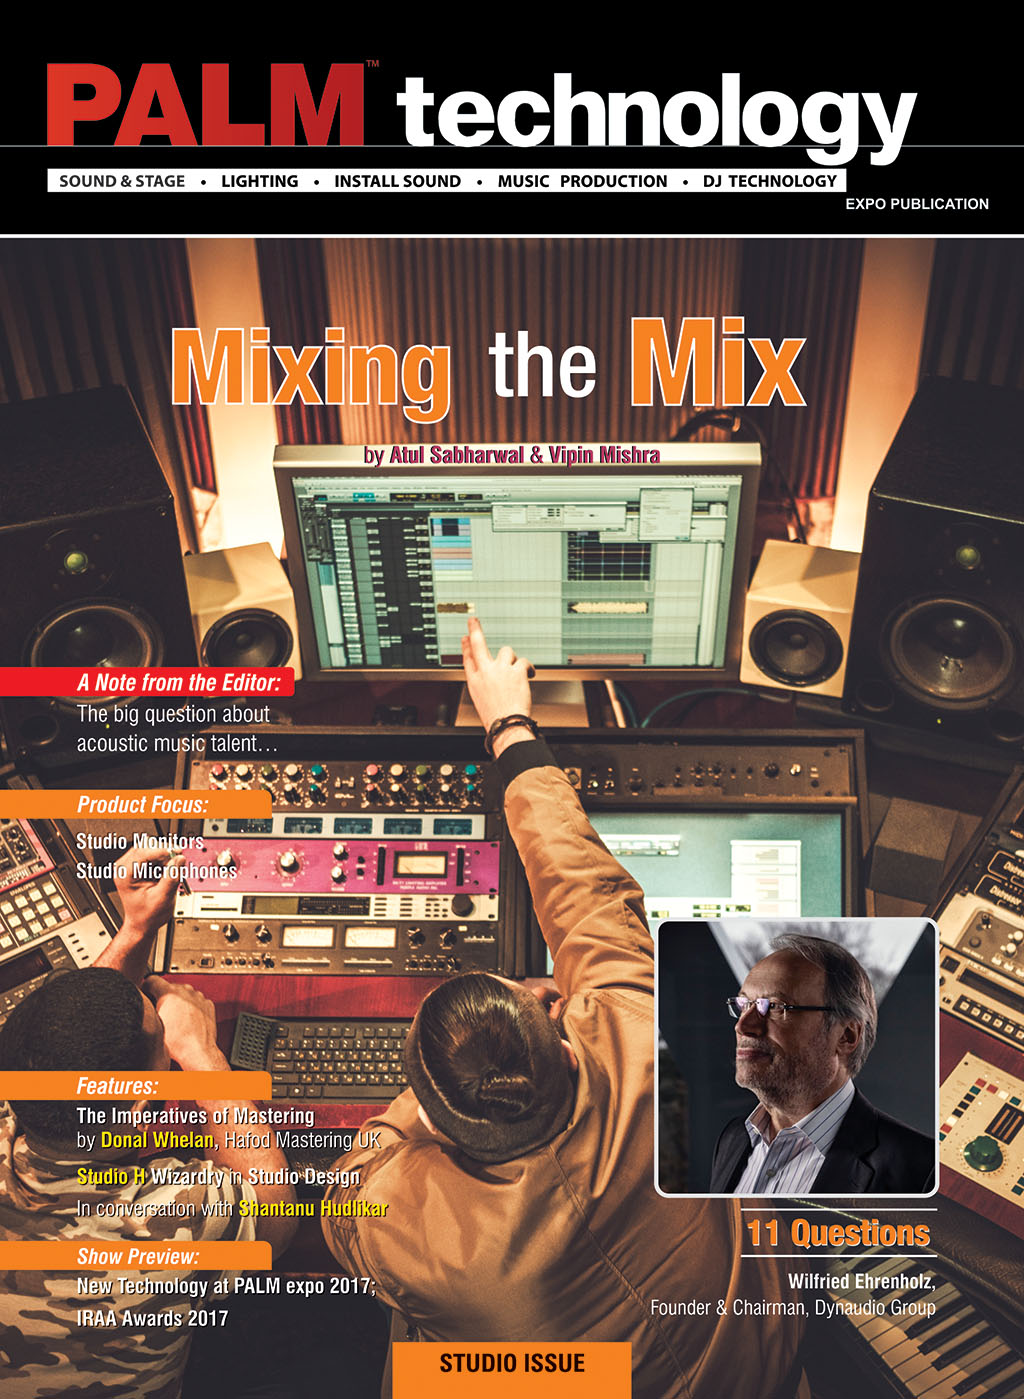Click the 'Product Focus:' banner
Screen dimensions: 1024x1399
click(x=136, y=805)
